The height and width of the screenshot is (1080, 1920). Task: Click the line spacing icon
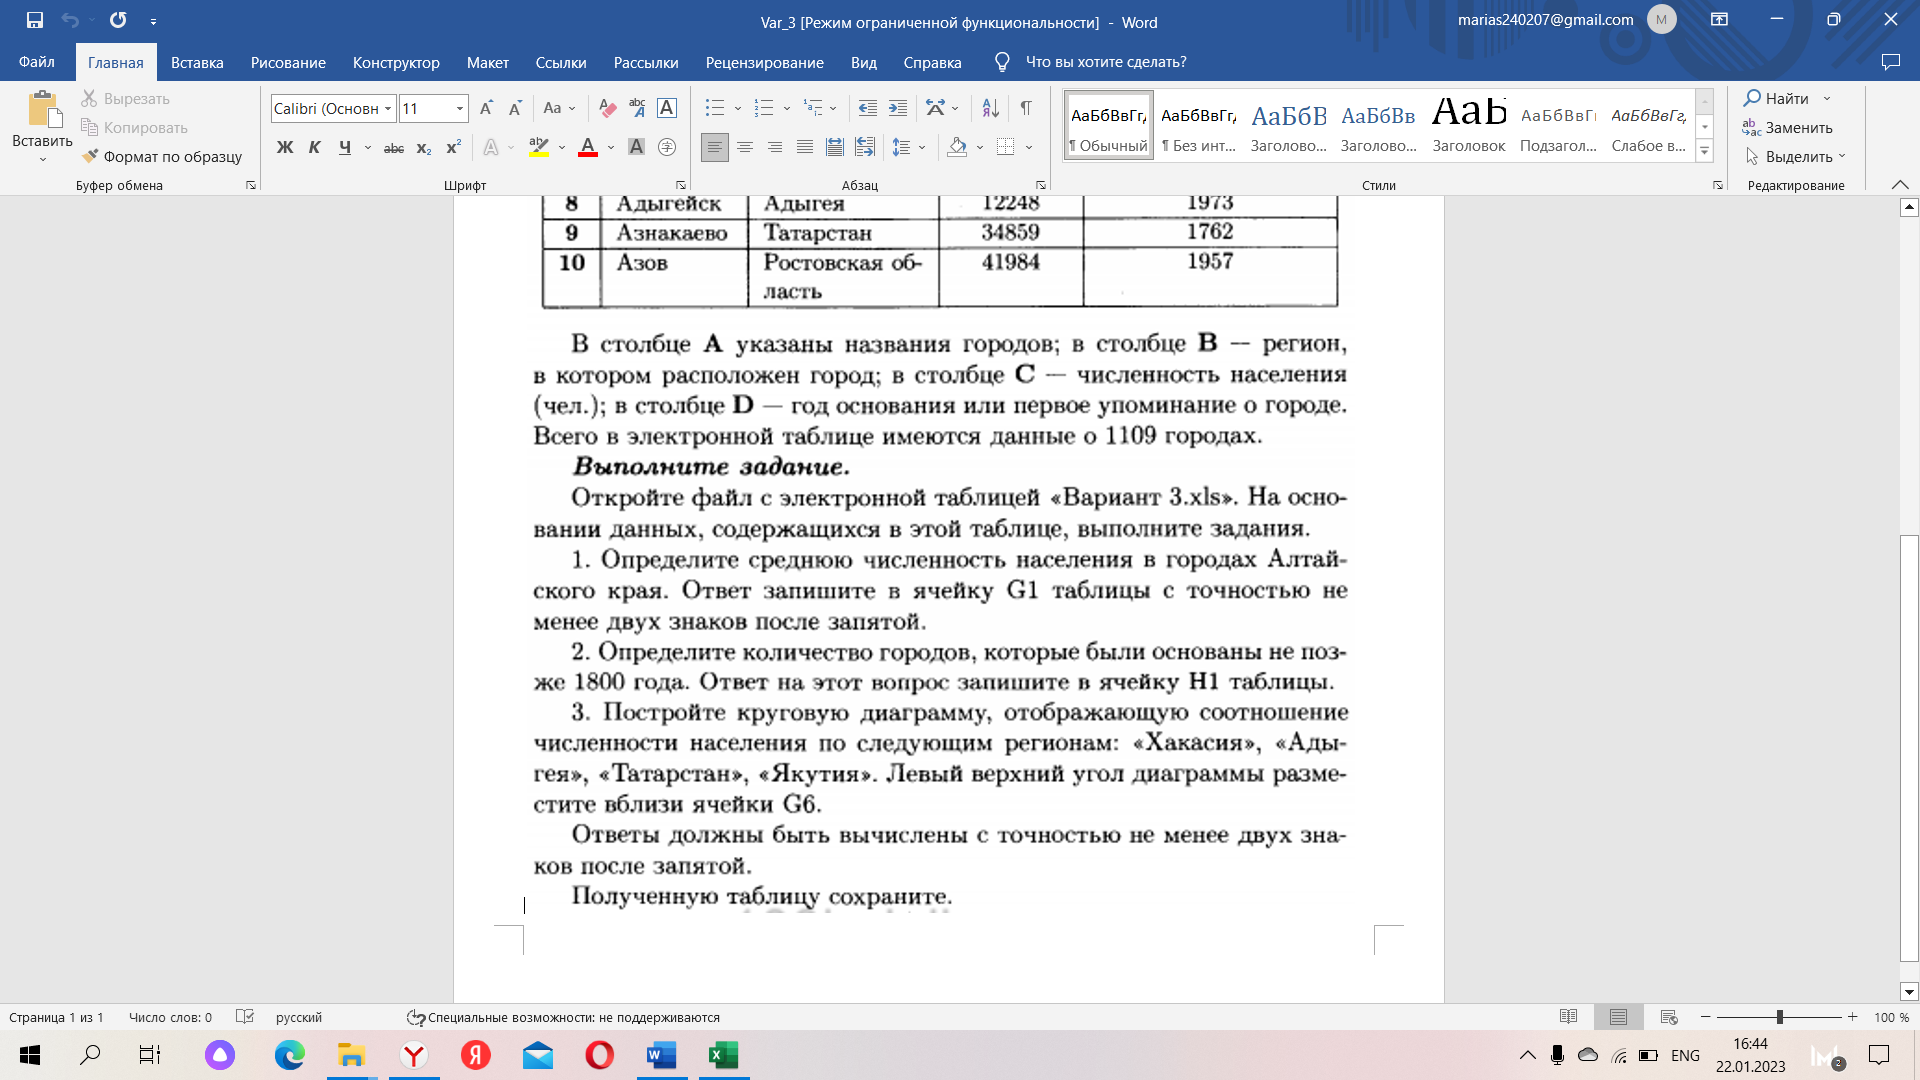[x=902, y=148]
